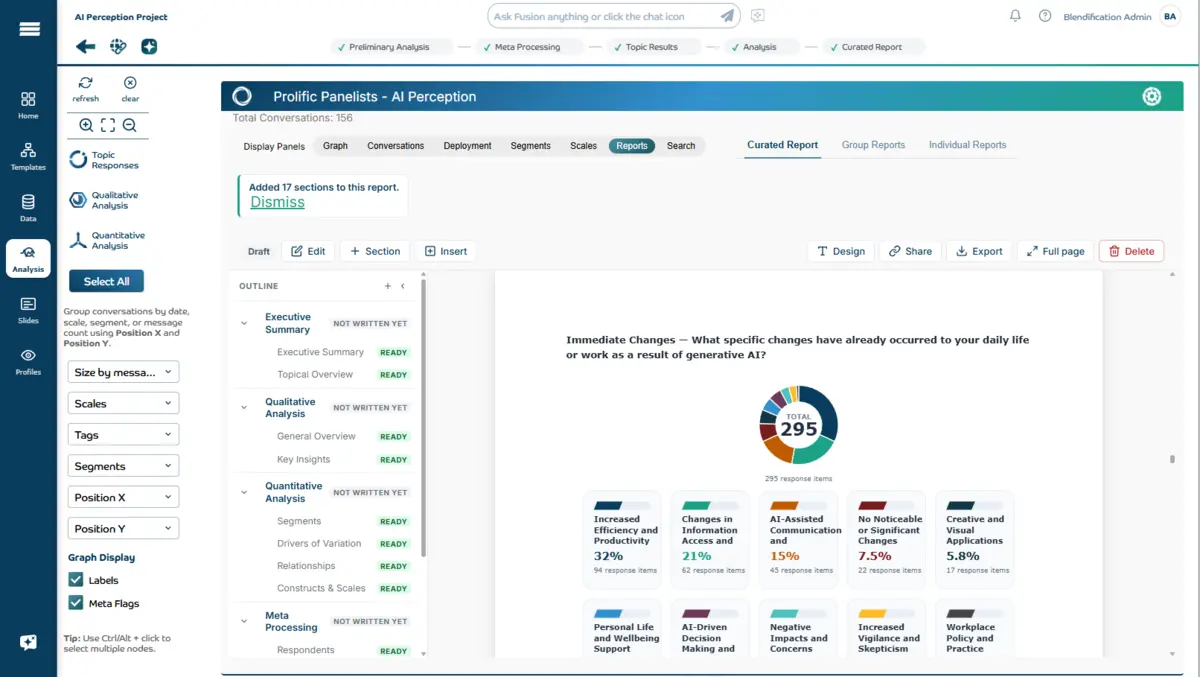Viewport: 1200px width, 677px height.
Task: Click the Edit report button
Action: click(x=308, y=251)
